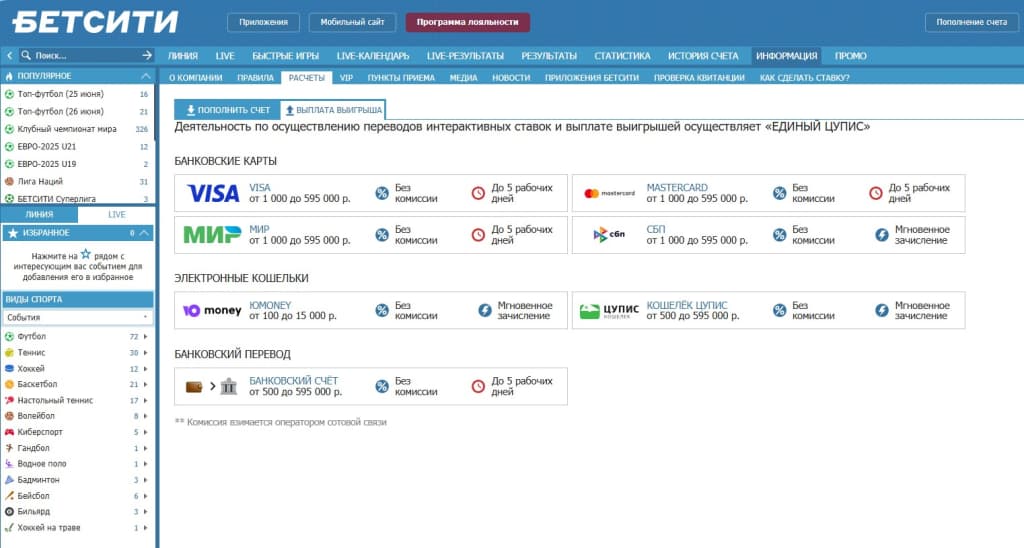Click the Программа лояльности button
1024x548 pixels.
pos(468,22)
